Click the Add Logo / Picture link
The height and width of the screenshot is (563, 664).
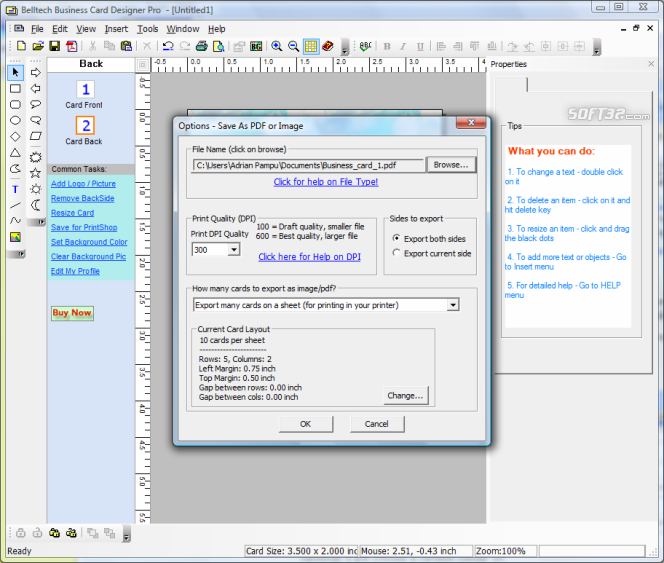83,184
